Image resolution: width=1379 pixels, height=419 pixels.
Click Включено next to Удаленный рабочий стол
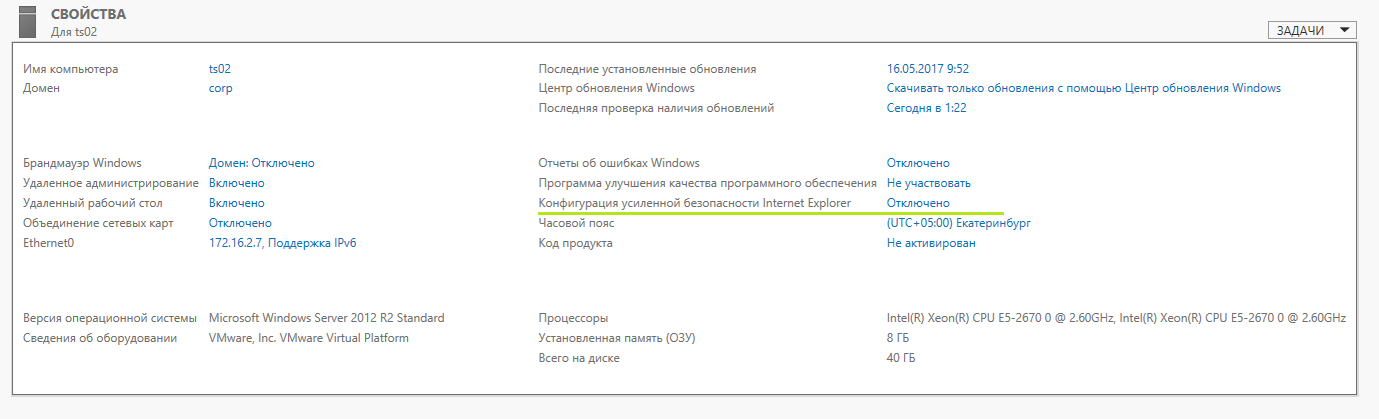coord(237,203)
